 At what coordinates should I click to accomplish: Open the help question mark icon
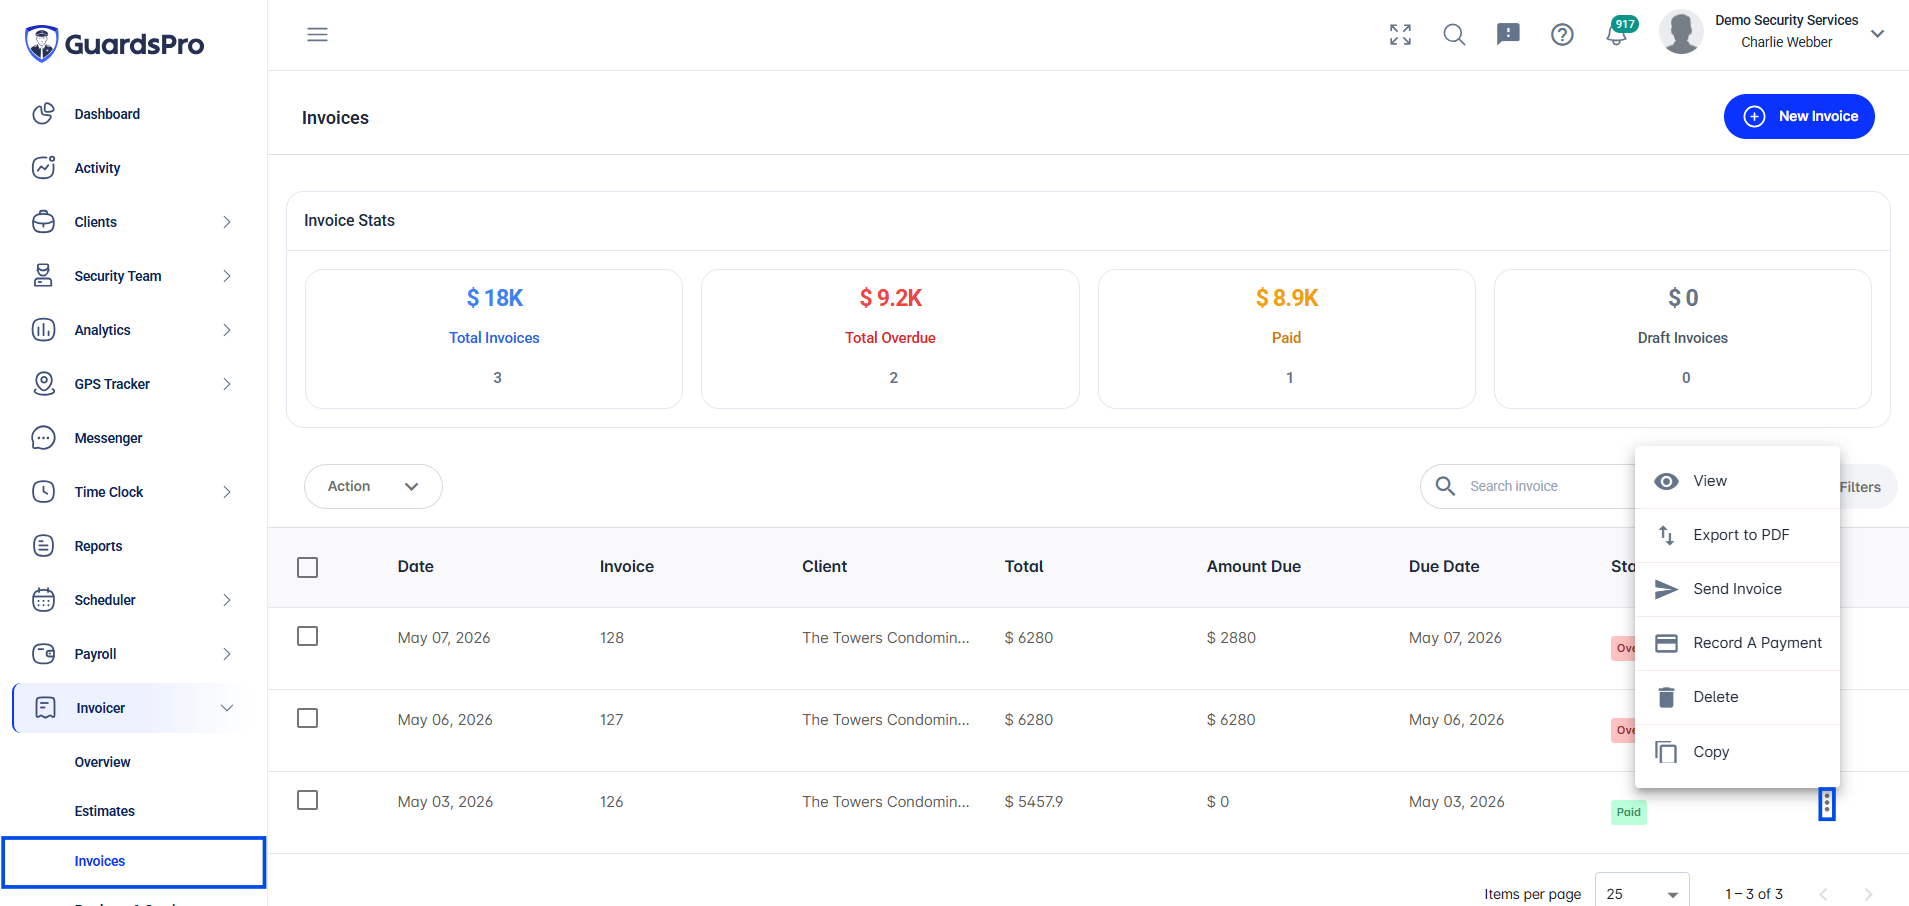coord(1562,35)
